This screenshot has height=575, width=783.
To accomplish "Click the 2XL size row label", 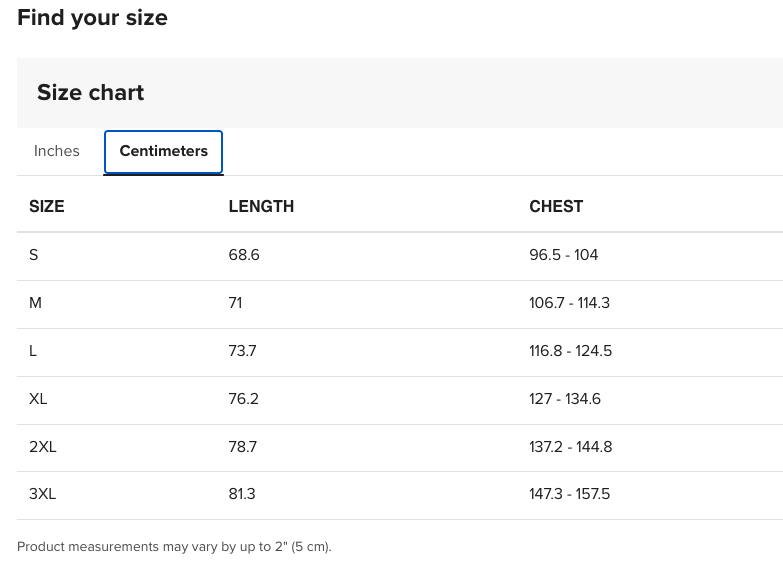I will point(43,447).
